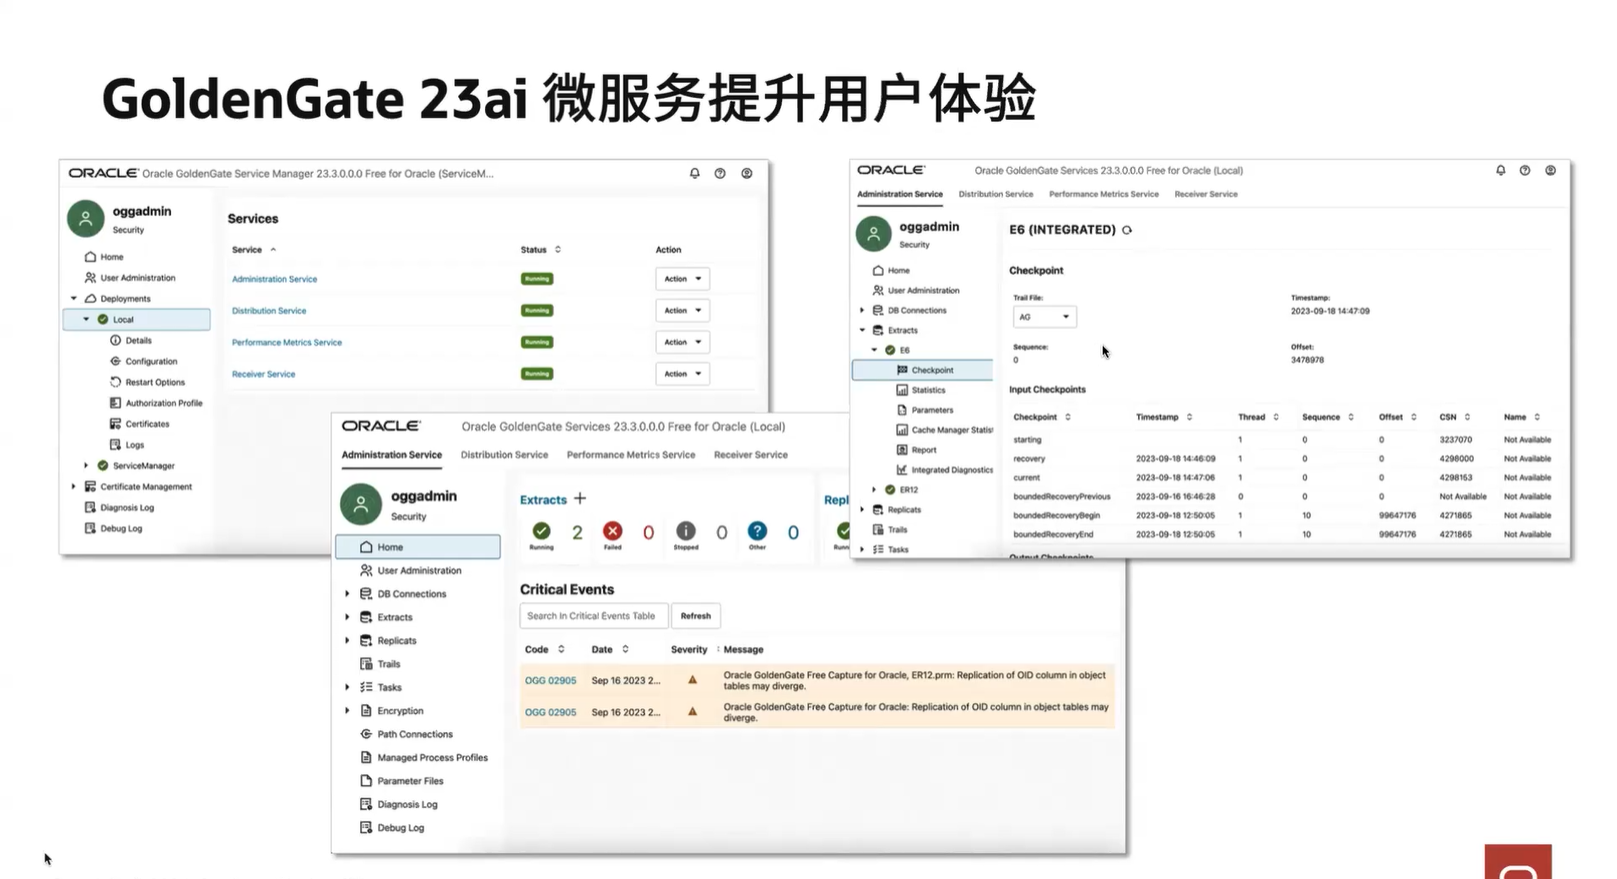Open User Administration in the Critical Events window sidebar
1617x879 pixels.
(x=411, y=570)
